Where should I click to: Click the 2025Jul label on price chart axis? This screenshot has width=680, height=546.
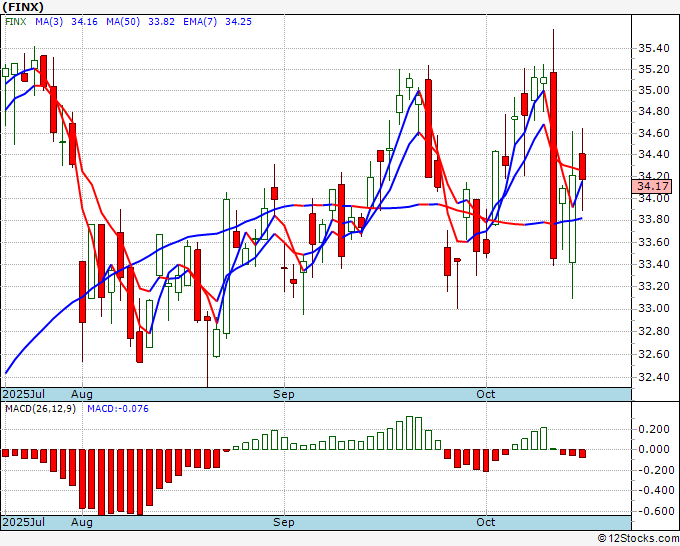(24, 394)
